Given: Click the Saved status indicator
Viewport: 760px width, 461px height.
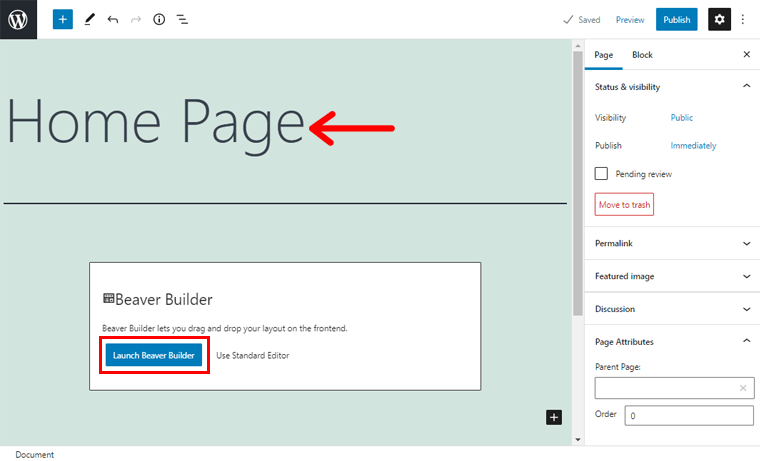Looking at the screenshot, I should (582, 20).
